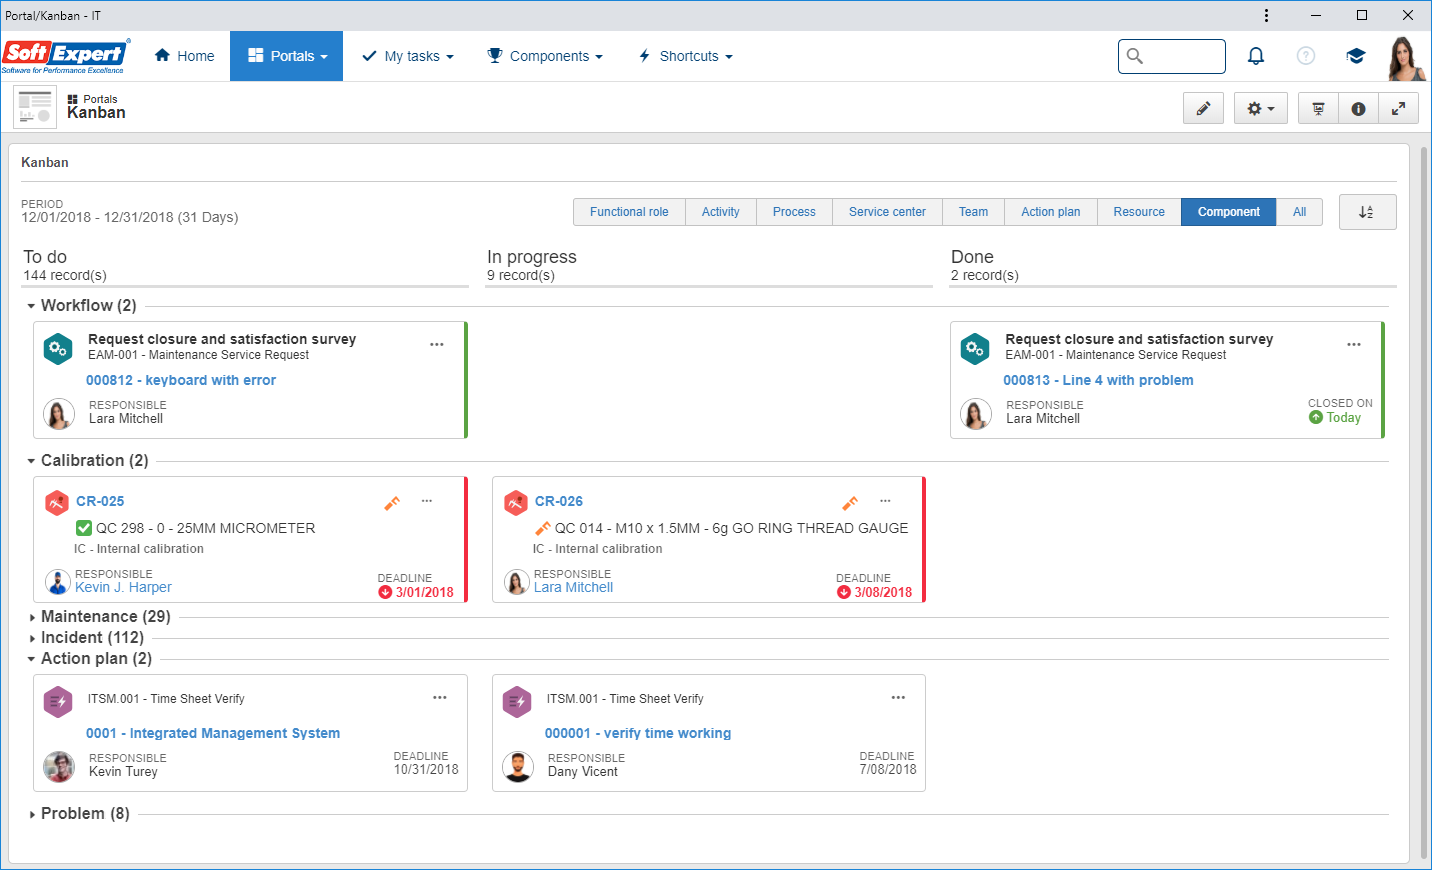This screenshot has width=1432, height=870.
Task: Open the CR-026 calibration link
Action: (559, 501)
